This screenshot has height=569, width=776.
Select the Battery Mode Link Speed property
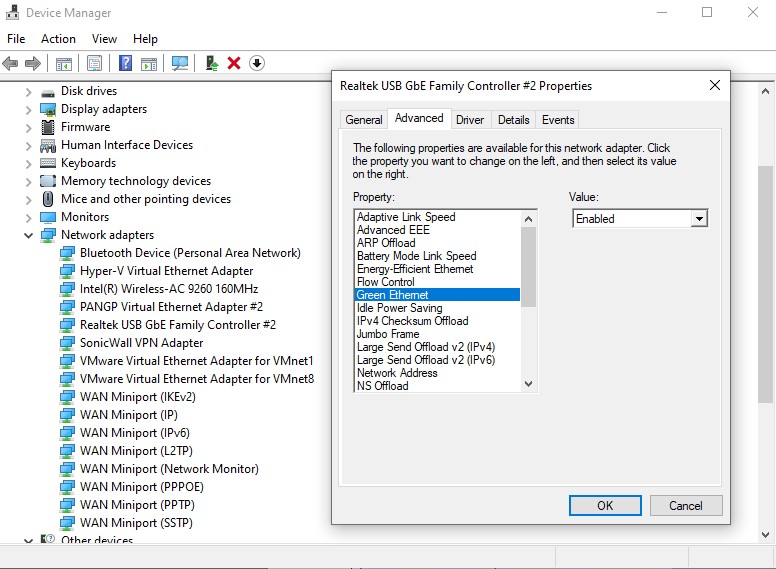point(437,256)
